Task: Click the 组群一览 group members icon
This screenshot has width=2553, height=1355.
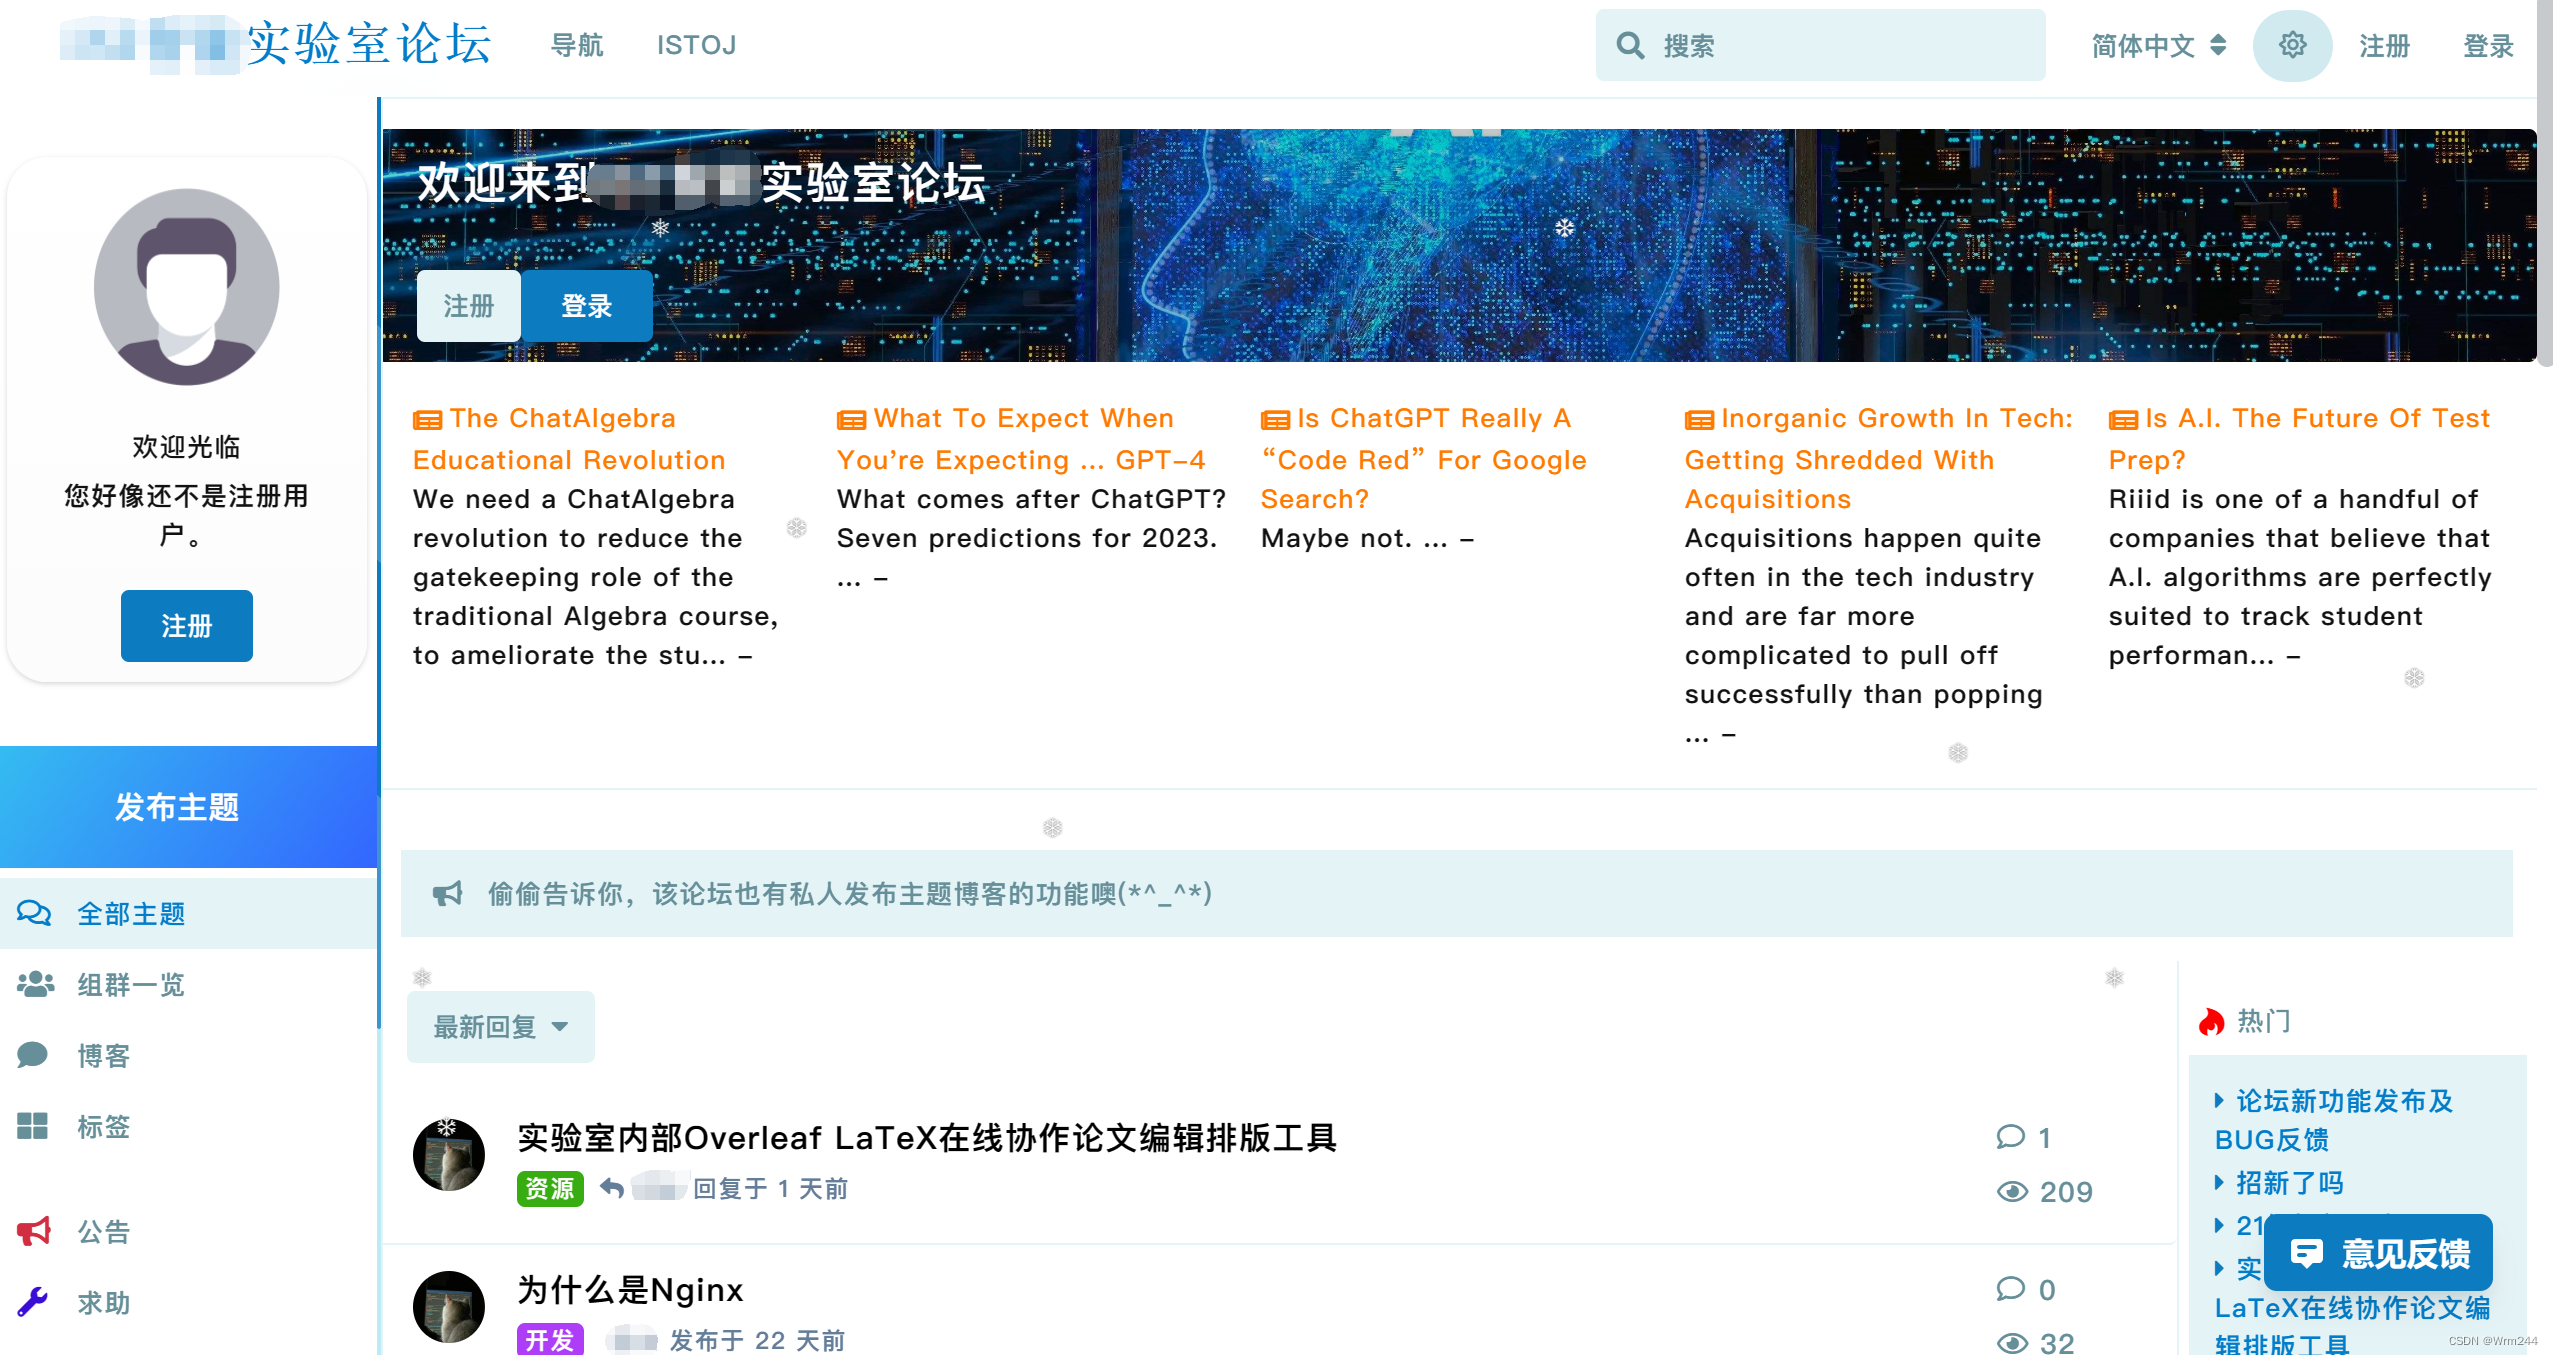Action: click(33, 985)
